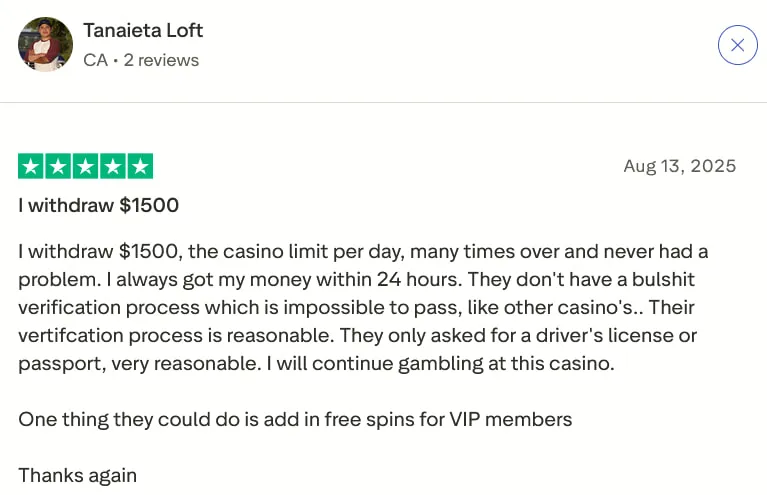Open Tanaieta Loft's profile photo

[x=45, y=45]
